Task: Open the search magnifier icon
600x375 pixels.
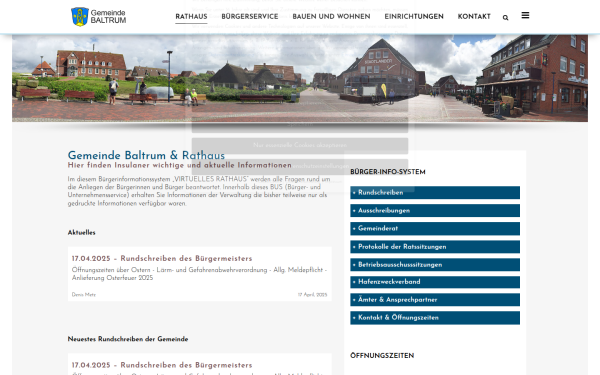Action: 505,18
